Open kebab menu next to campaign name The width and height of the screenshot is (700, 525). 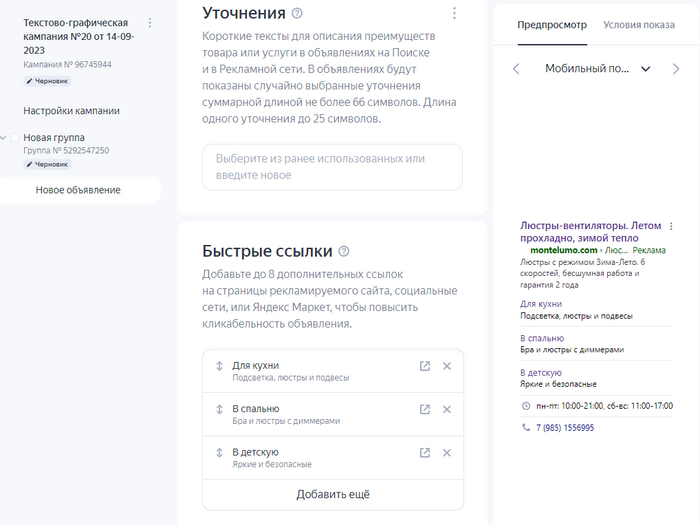pyautogui.click(x=150, y=22)
